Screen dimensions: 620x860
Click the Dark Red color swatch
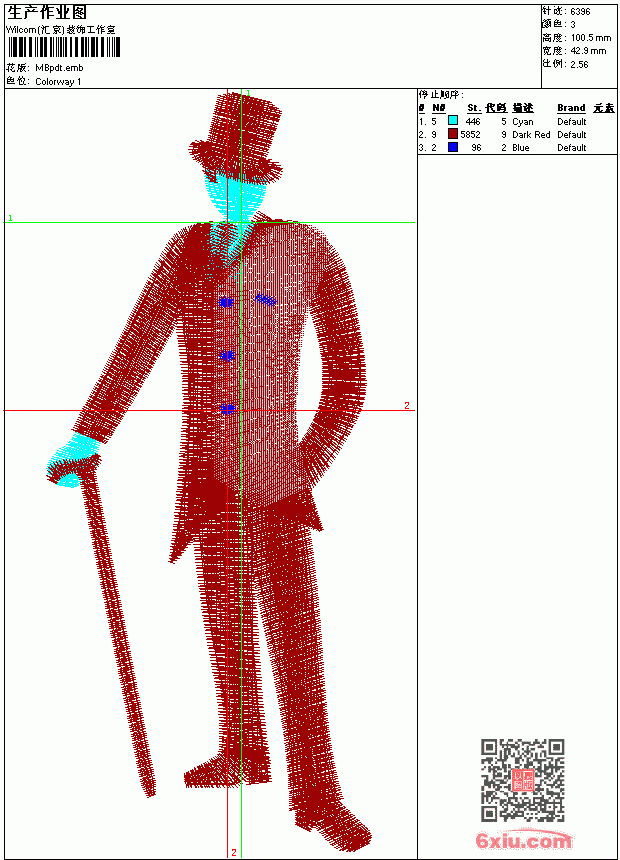(453, 134)
